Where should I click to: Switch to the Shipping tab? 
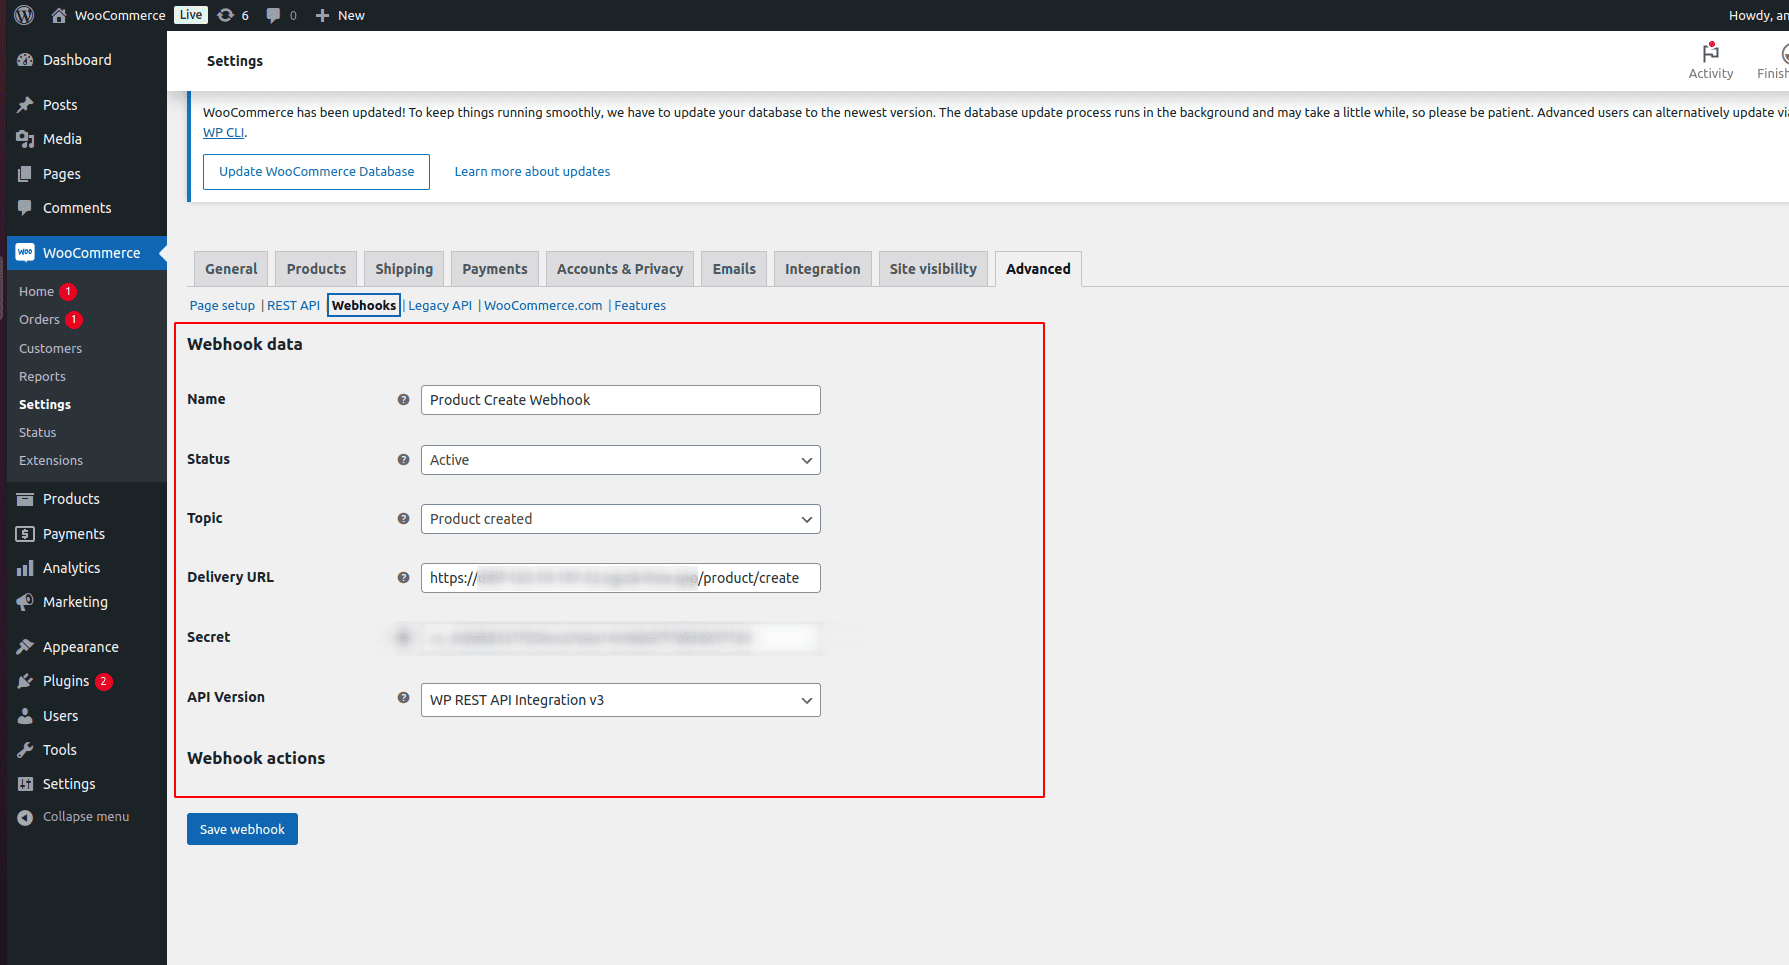[x=404, y=269]
